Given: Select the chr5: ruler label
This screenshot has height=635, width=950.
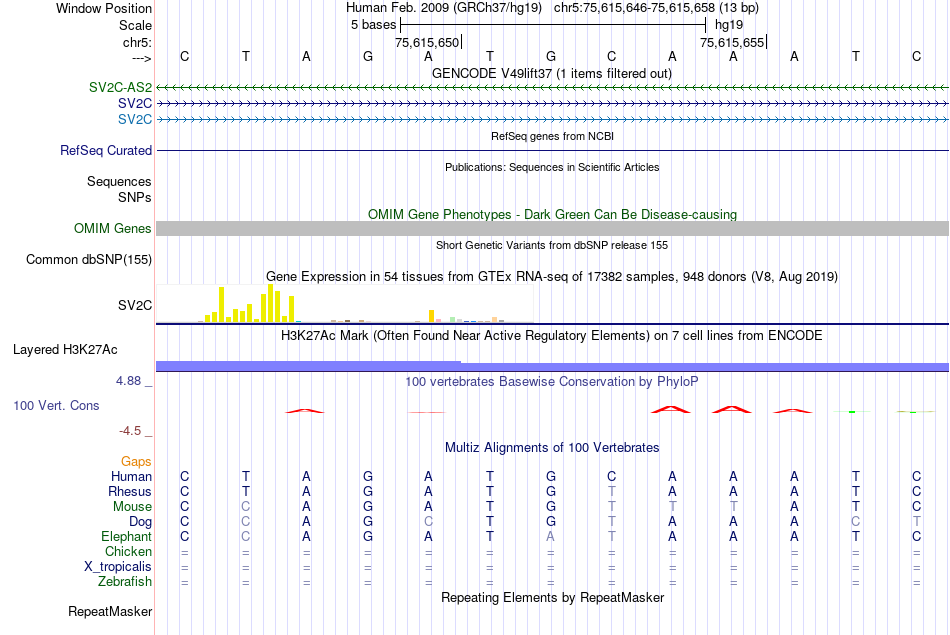Looking at the screenshot, I should pos(137,42).
